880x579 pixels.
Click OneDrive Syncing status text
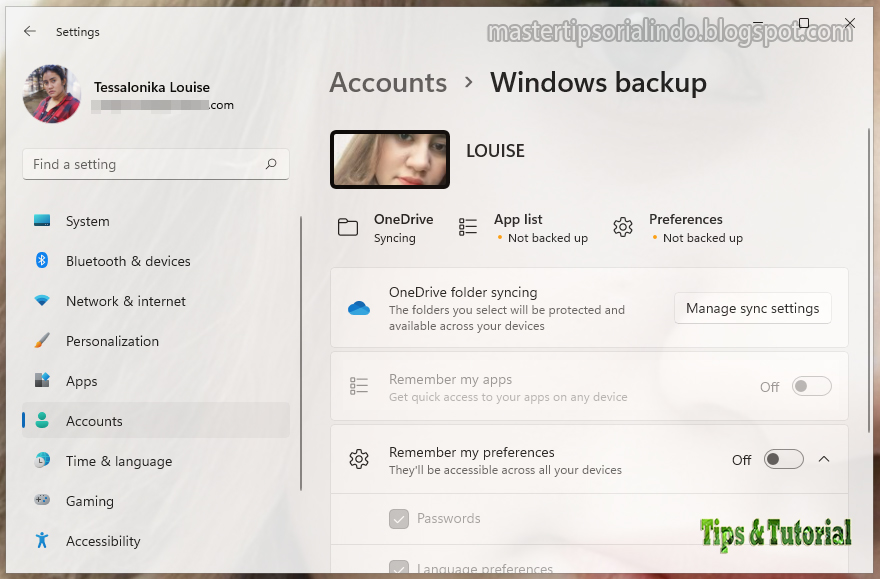(395, 238)
